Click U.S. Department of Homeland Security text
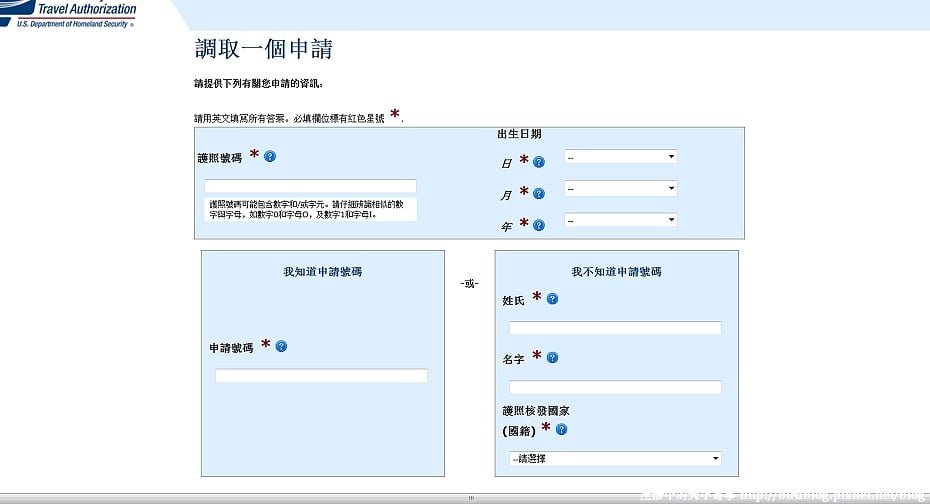The height and width of the screenshot is (504, 930). [x=73, y=24]
